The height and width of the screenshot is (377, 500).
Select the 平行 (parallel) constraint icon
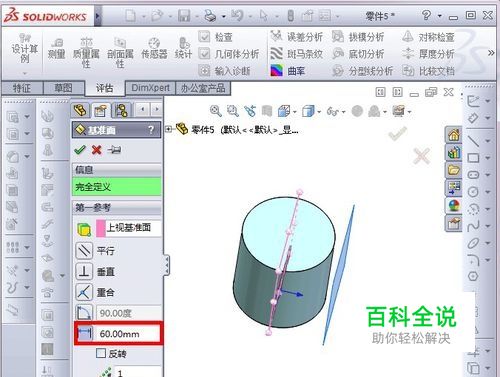[84, 250]
